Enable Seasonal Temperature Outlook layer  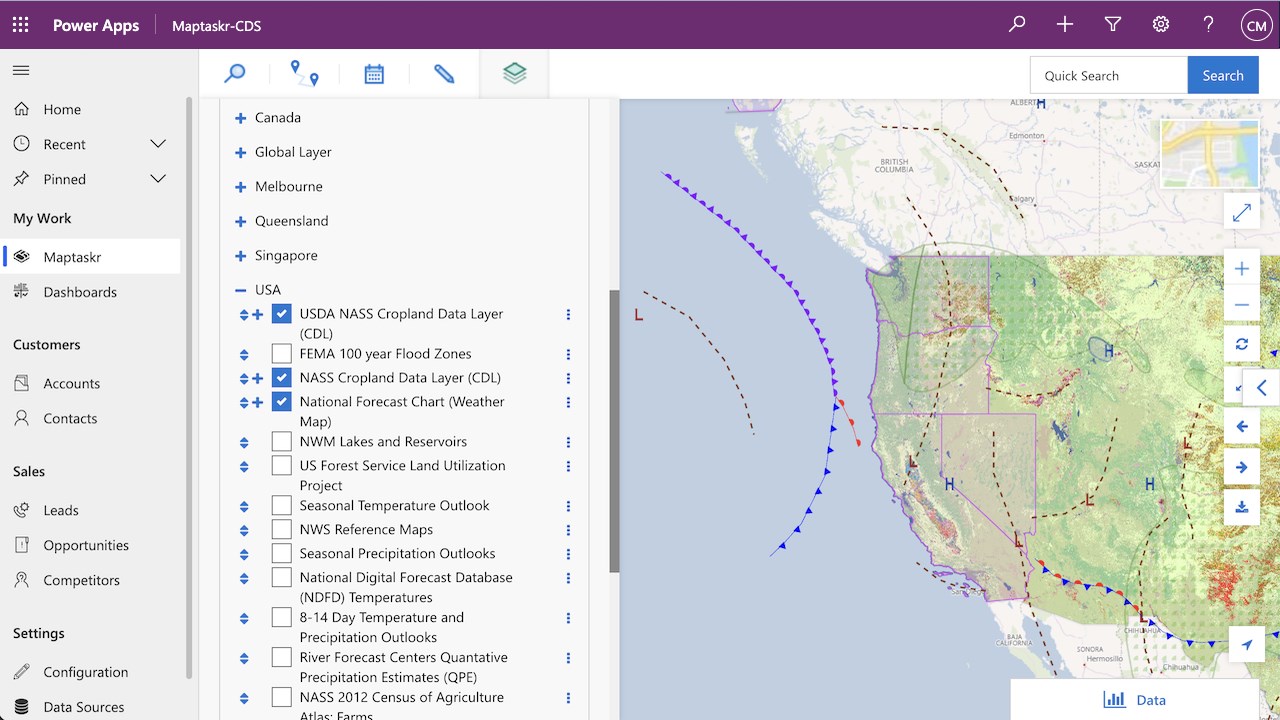pyautogui.click(x=281, y=506)
